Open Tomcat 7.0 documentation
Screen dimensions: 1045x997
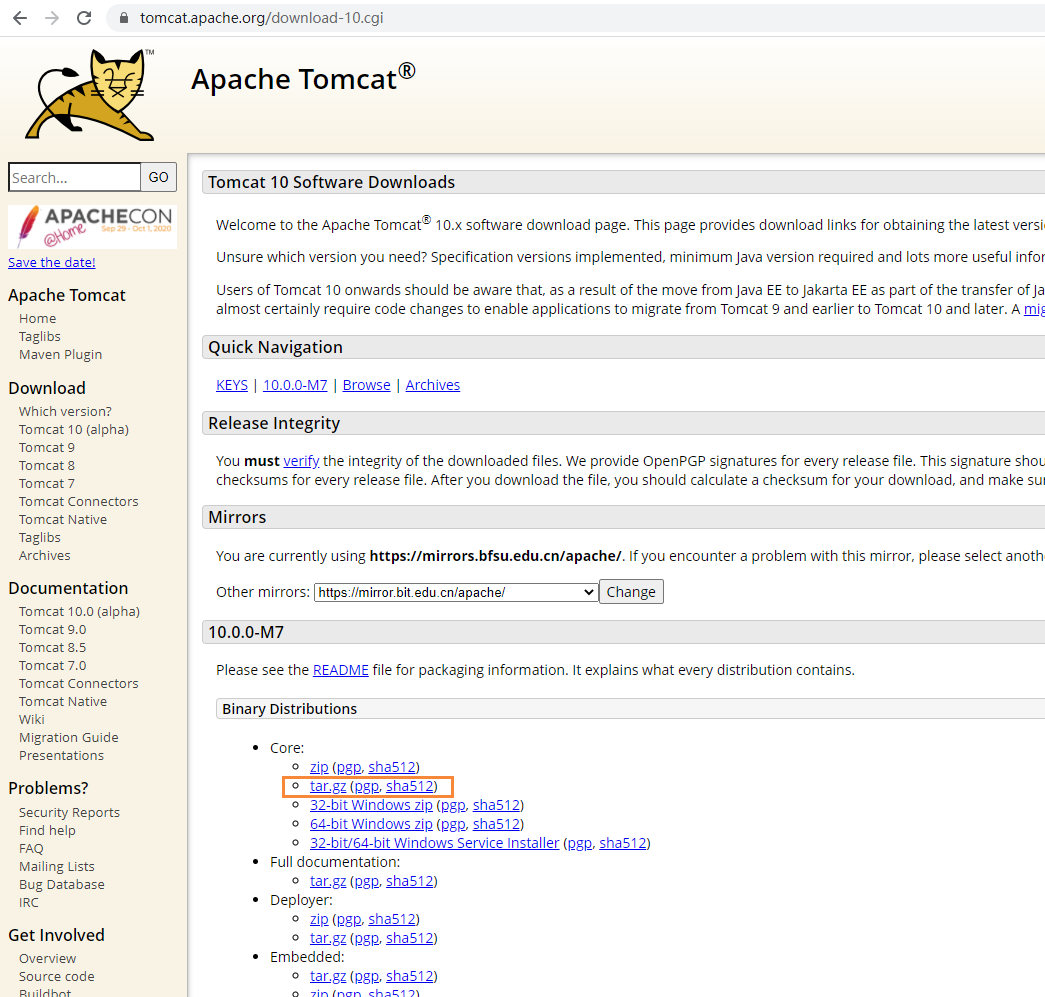[53, 665]
